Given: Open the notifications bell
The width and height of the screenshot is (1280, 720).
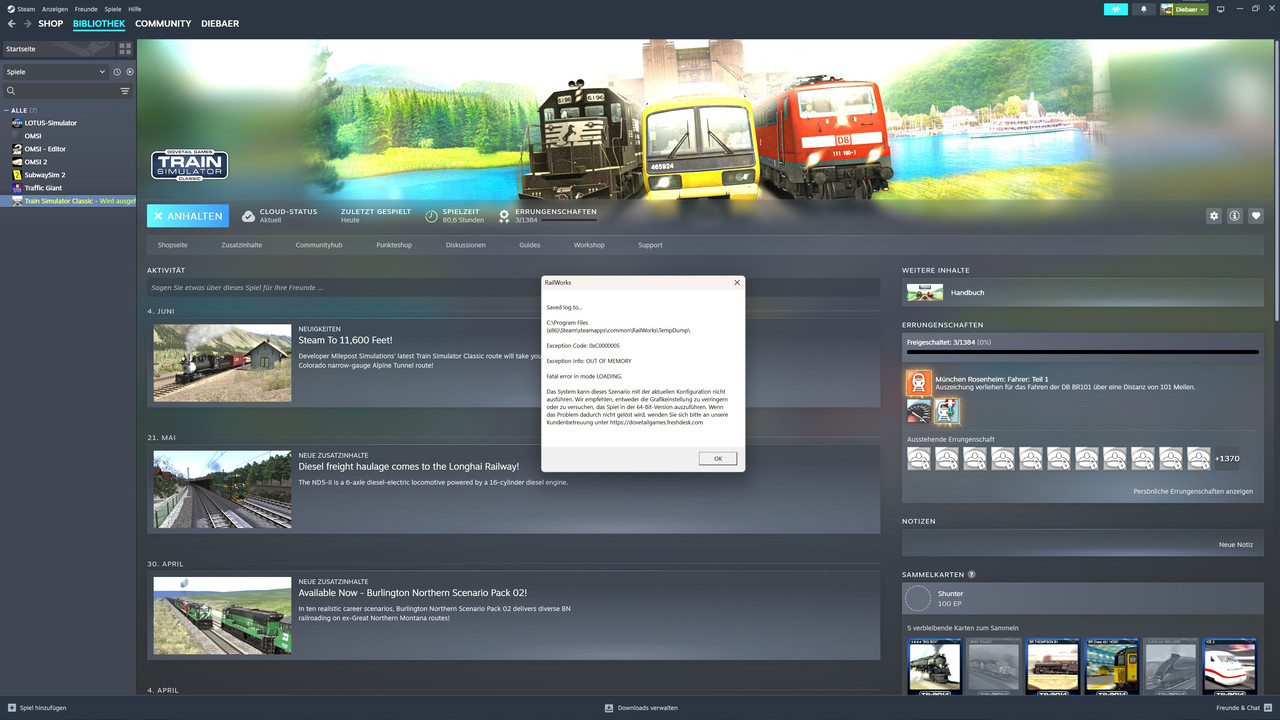Looking at the screenshot, I should click(1144, 9).
